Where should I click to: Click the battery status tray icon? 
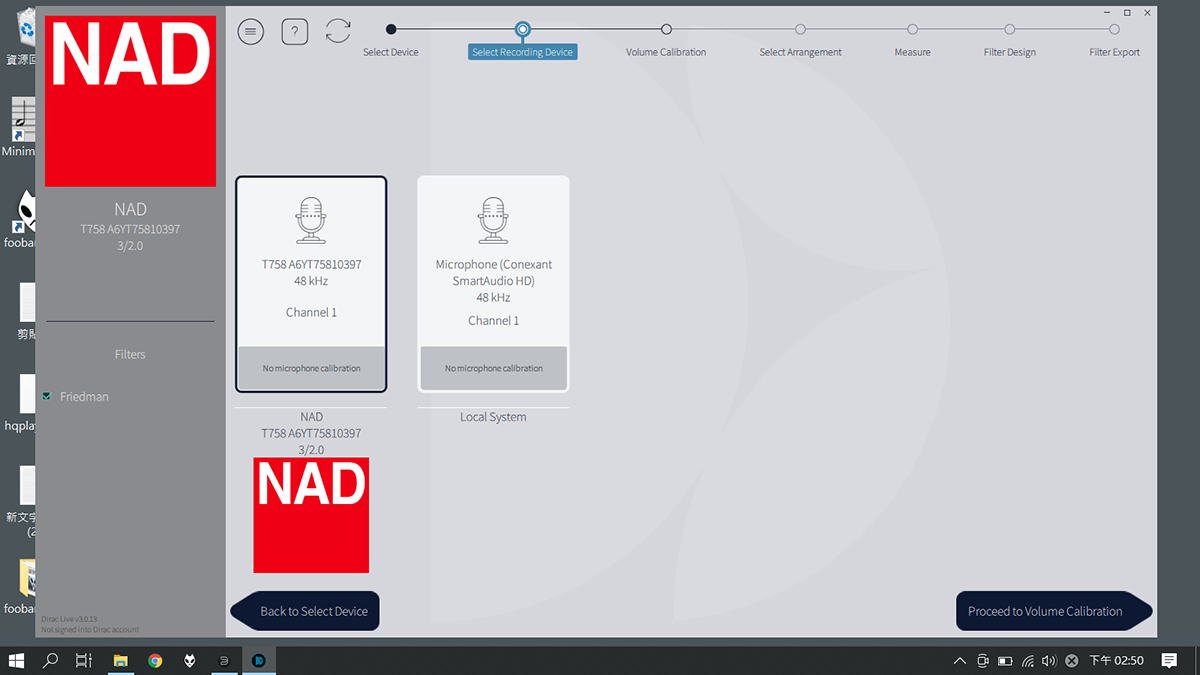(x=1005, y=660)
